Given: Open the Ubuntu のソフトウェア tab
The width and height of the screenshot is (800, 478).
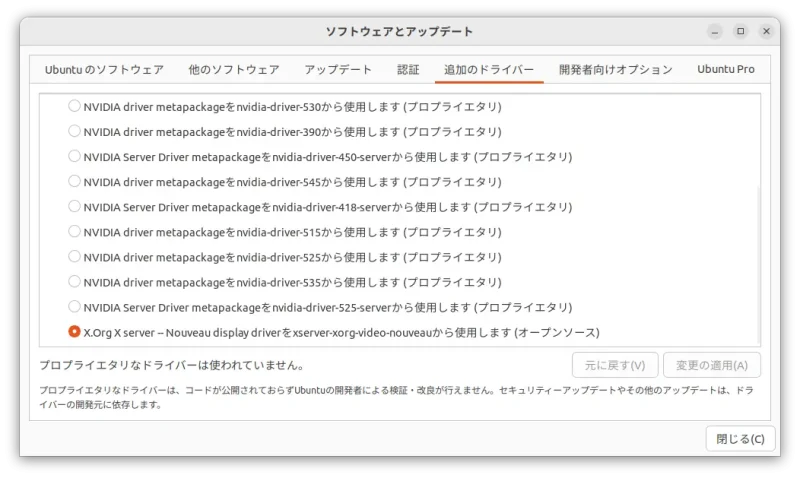Looking at the screenshot, I should coord(104,69).
